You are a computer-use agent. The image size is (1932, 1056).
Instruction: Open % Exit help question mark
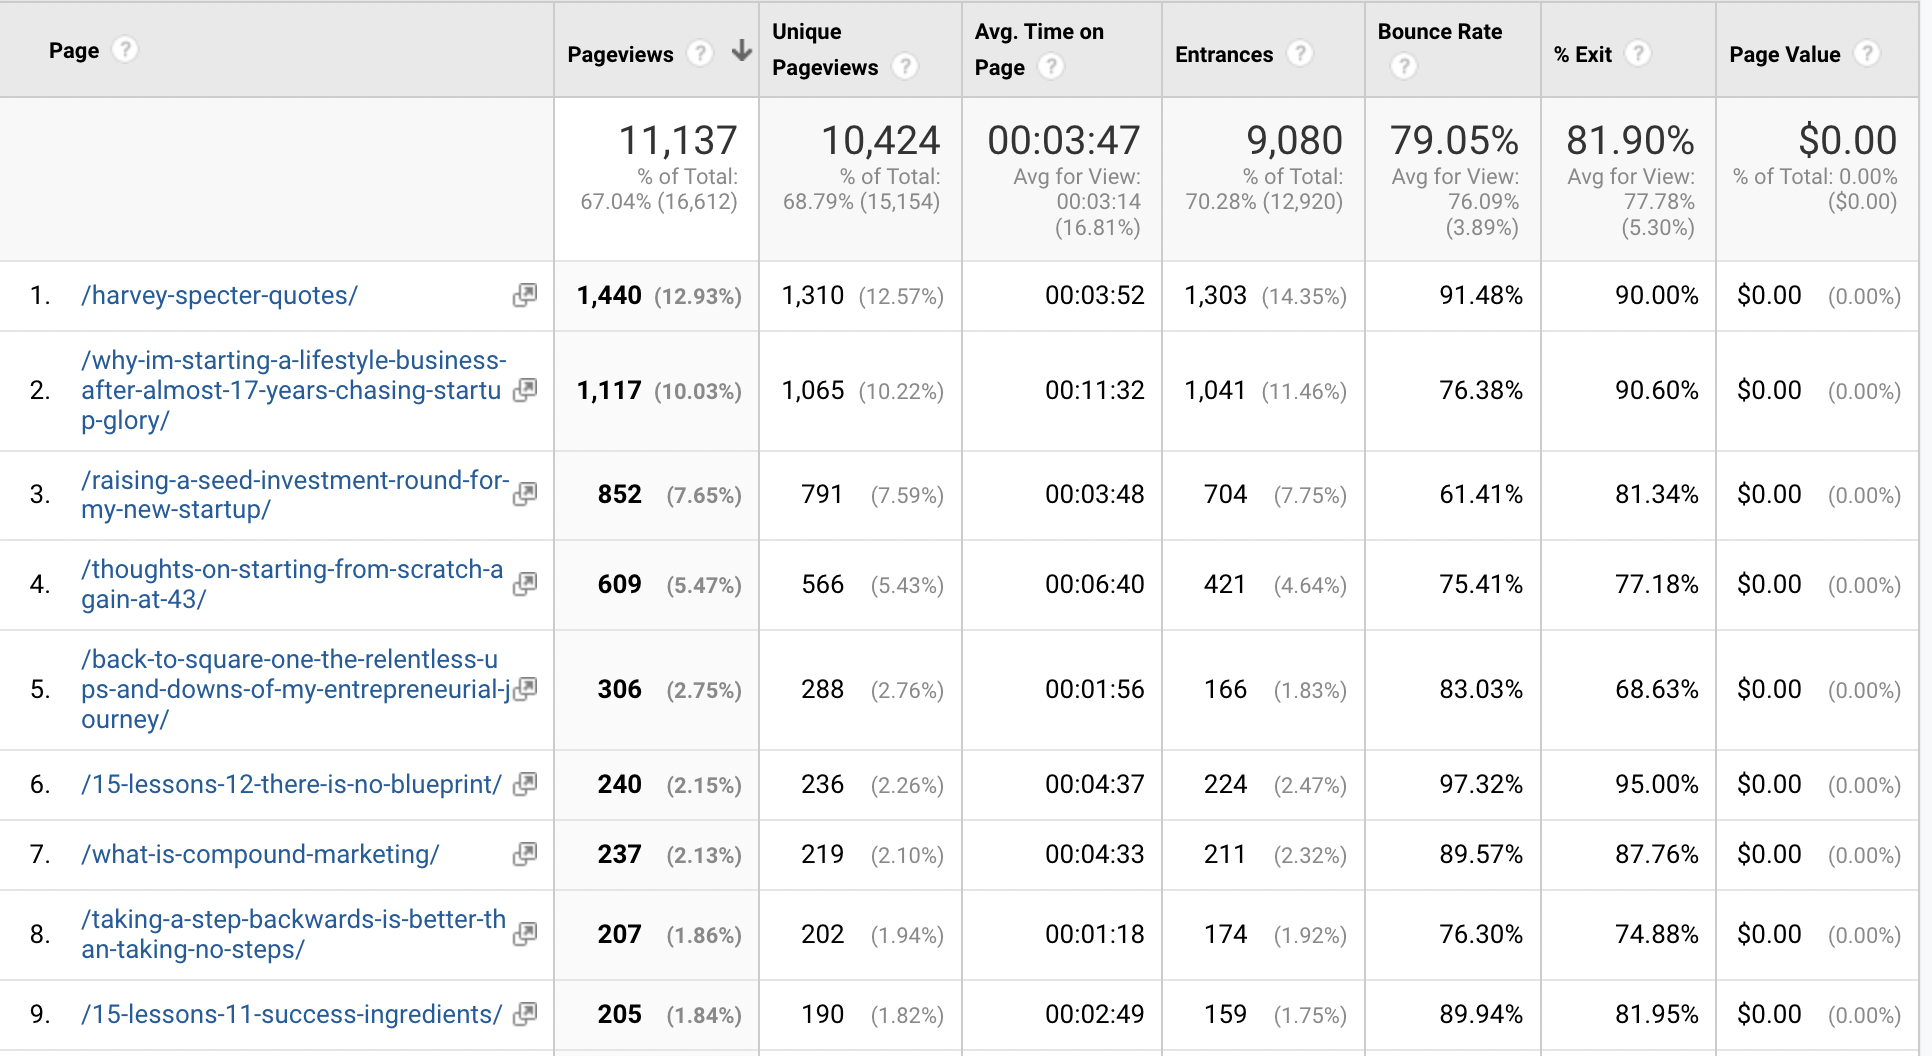tap(1637, 53)
